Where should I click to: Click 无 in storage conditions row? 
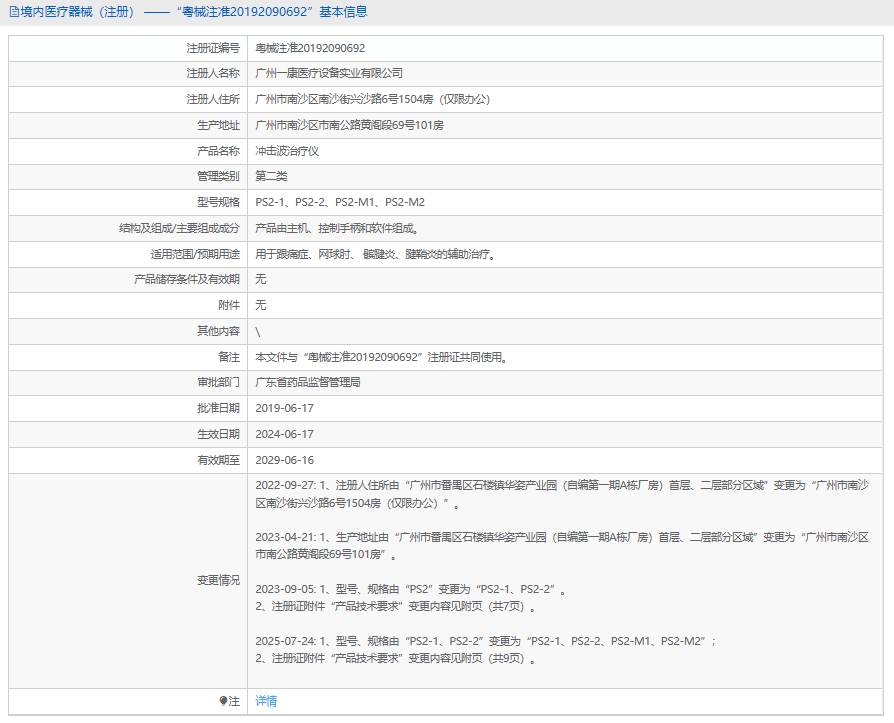point(261,279)
